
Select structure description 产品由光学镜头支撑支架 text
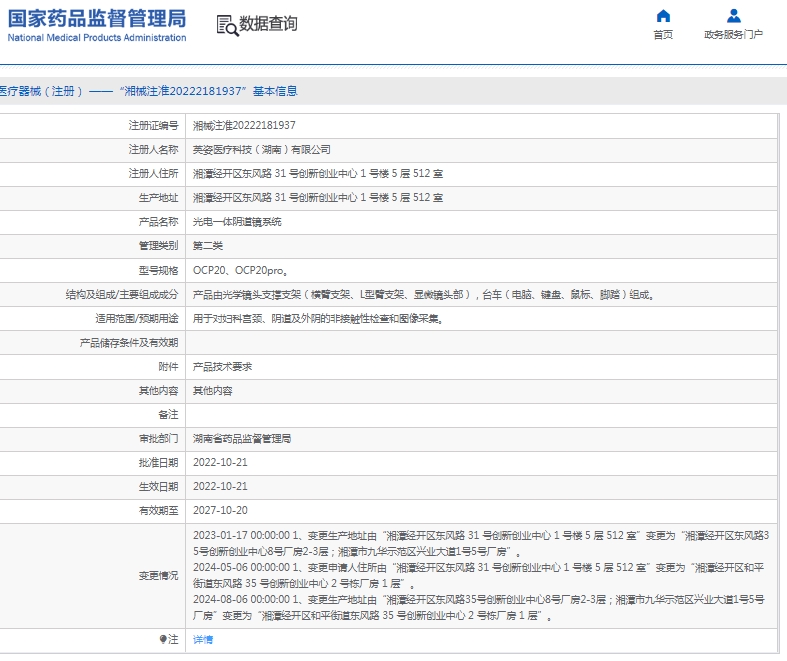pos(423,295)
